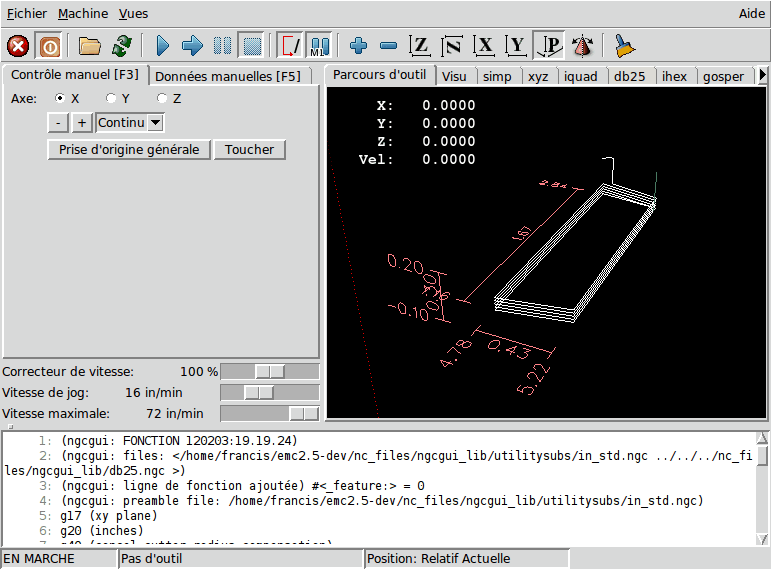Viewport: 771px width, 569px height.
Task: Open the Continu jog increment dropdown
Action: click(155, 122)
